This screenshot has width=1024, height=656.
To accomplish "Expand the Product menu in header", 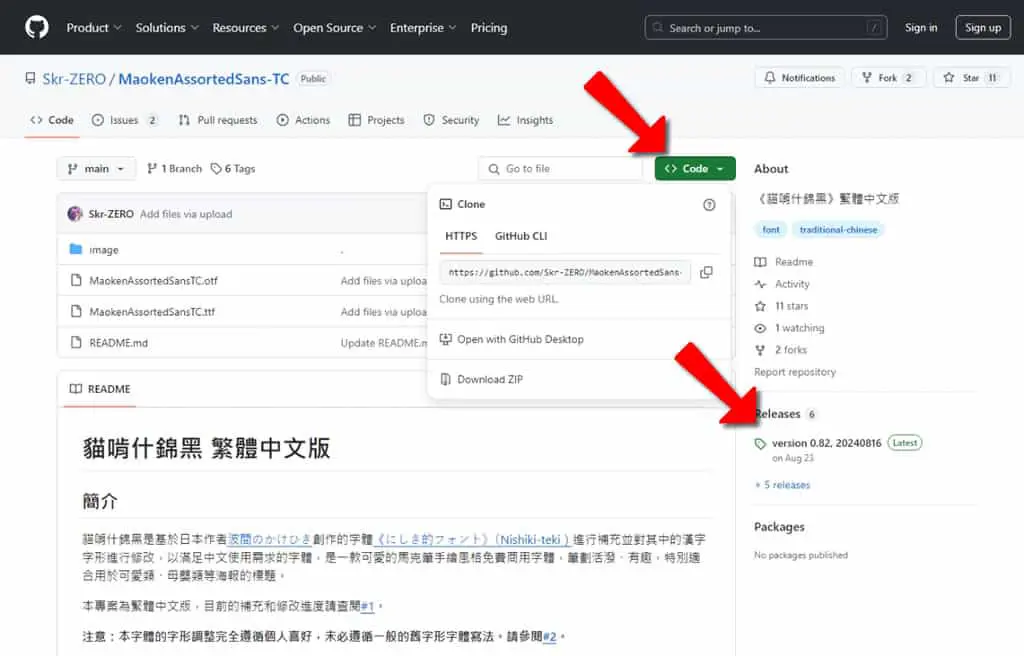I will [94, 27].
